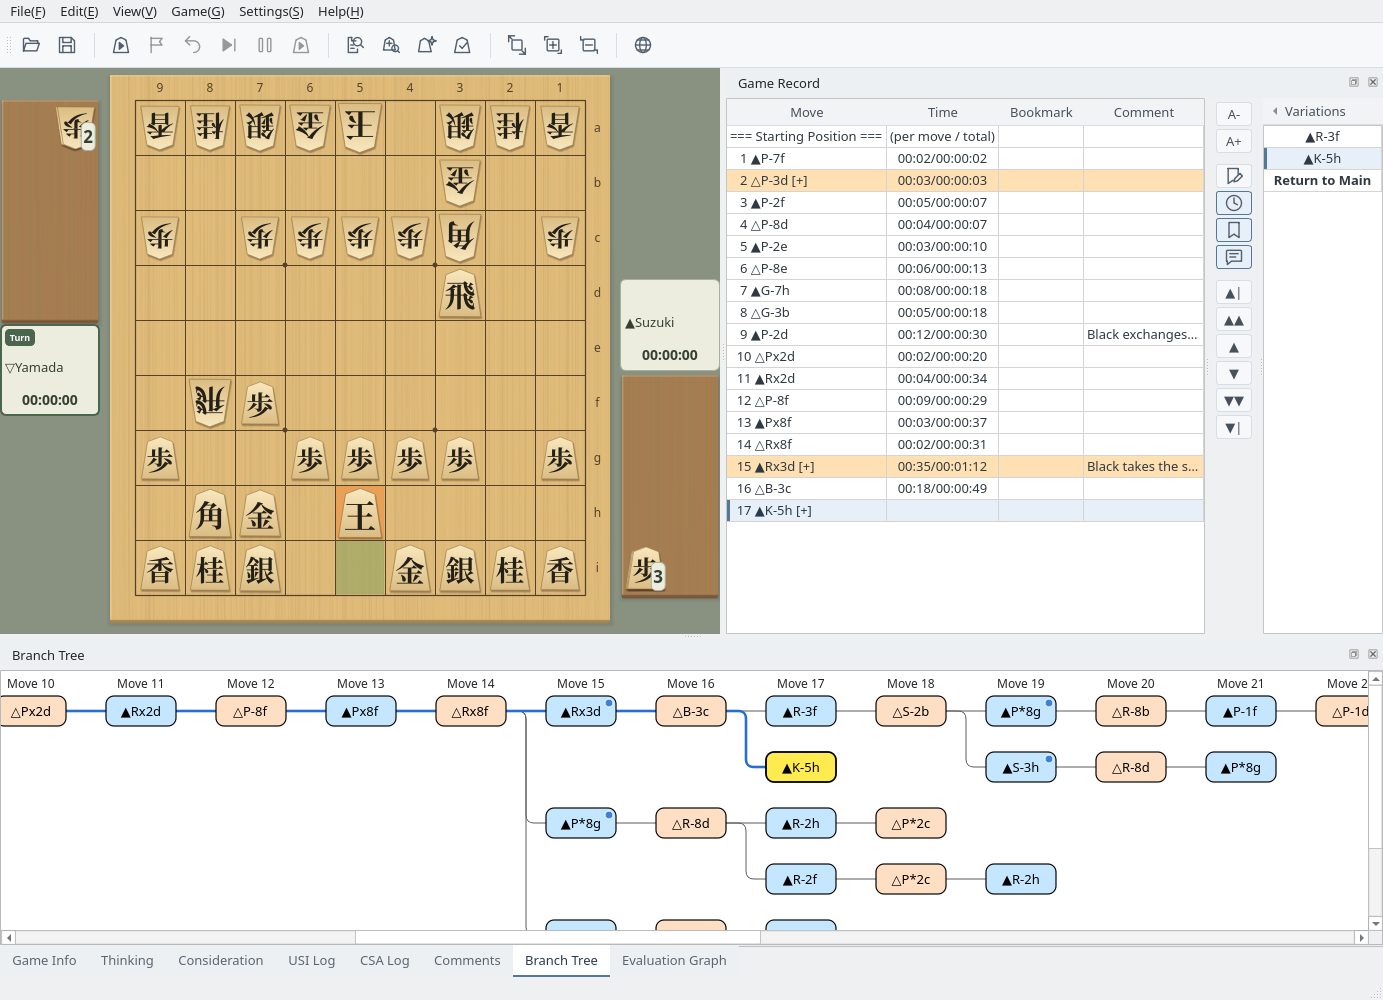Click the skip-forward play icon in toolbar
1383x1000 pixels.
(229, 45)
